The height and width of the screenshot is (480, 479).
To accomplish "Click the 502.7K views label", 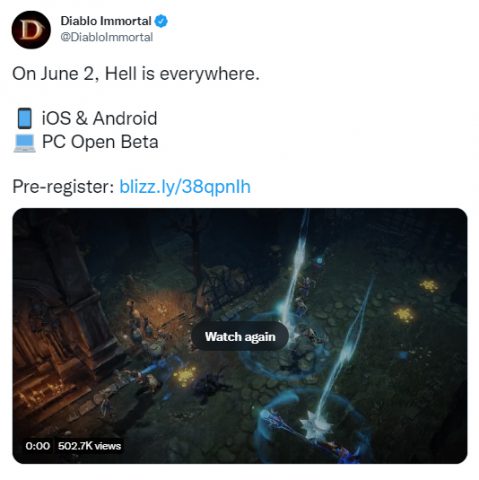I will pyautogui.click(x=89, y=446).
